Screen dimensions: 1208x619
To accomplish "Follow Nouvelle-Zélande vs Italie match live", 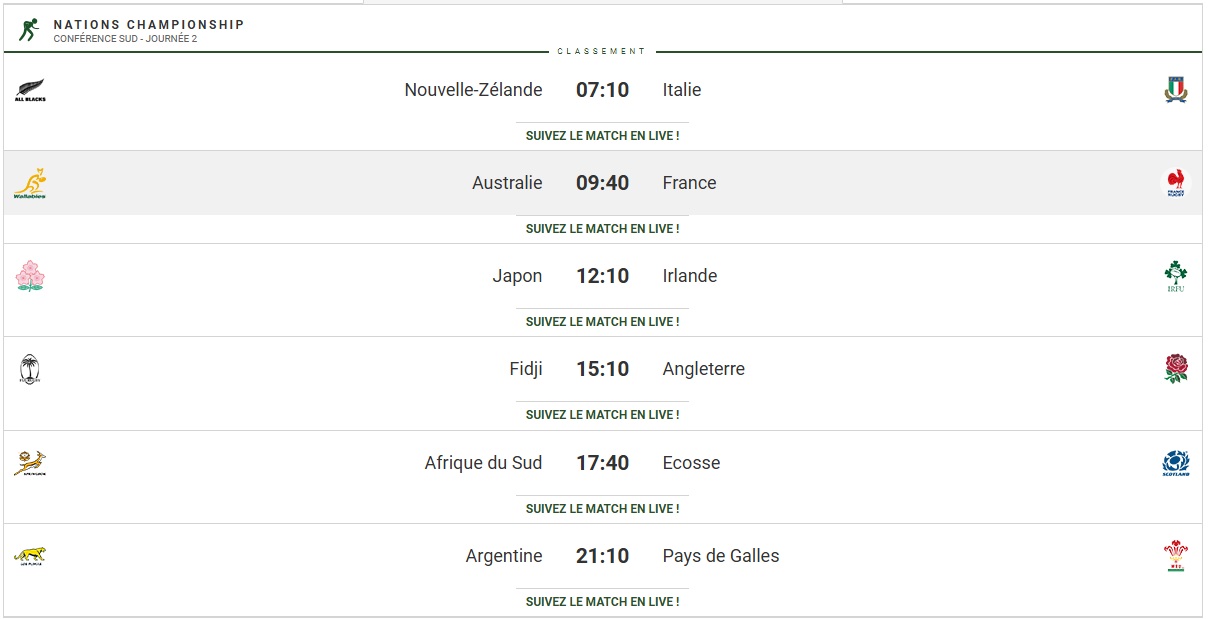I will pos(603,135).
